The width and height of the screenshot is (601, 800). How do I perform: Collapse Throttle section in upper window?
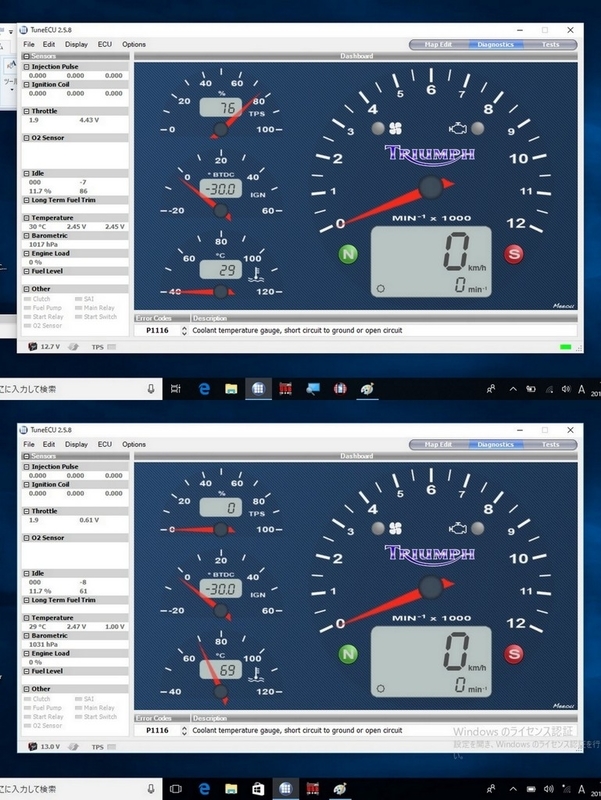coord(27,111)
